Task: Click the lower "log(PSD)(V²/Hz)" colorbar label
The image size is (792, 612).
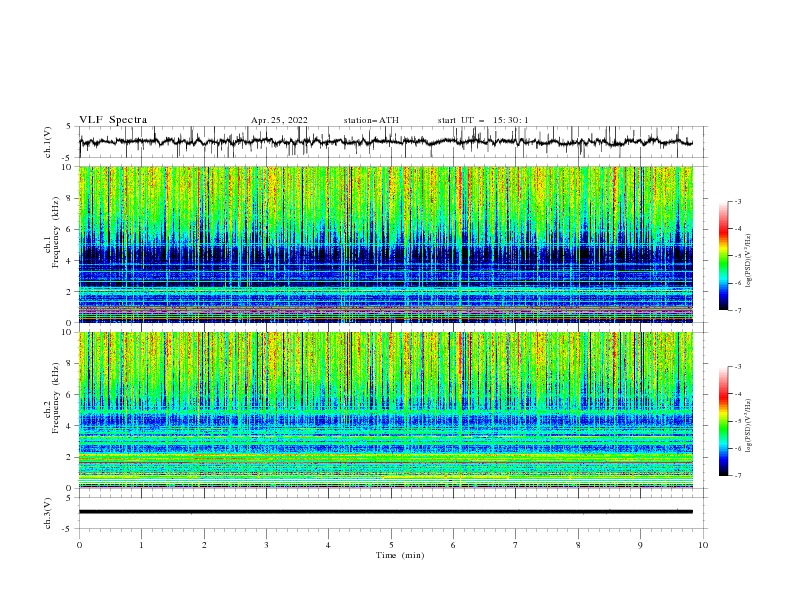Action: point(748,425)
